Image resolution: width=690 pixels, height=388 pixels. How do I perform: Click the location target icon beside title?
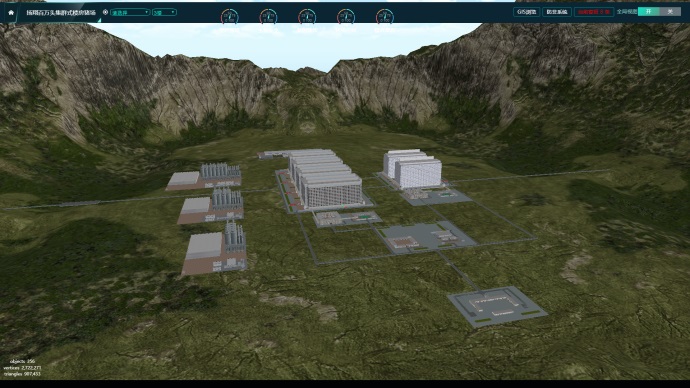point(105,12)
